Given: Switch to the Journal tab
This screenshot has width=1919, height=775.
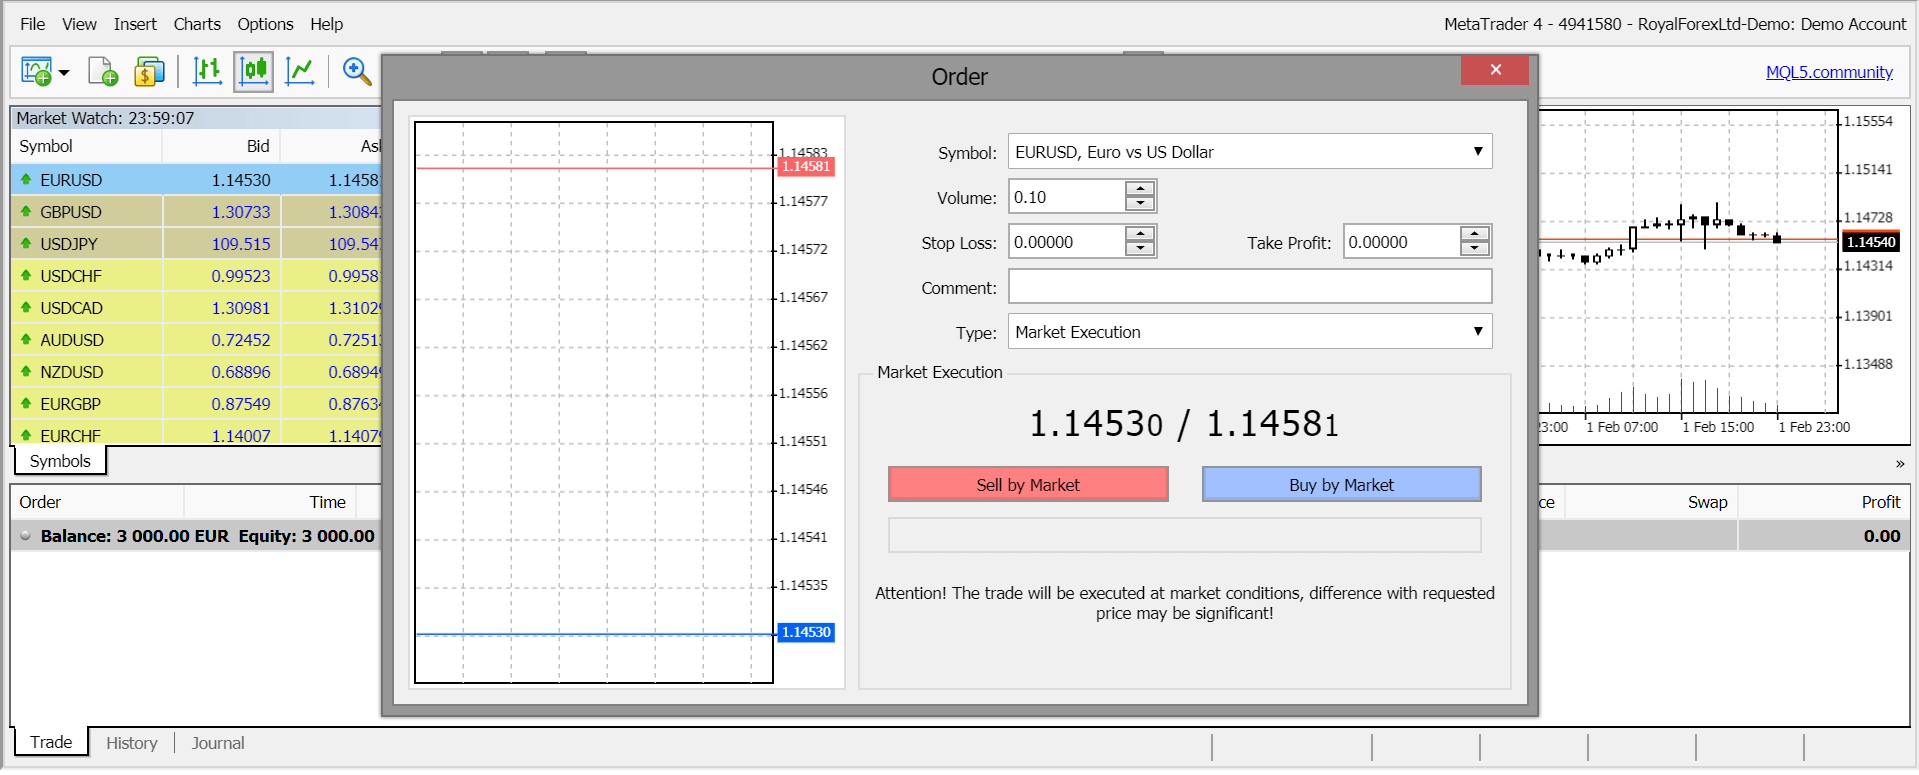Looking at the screenshot, I should tap(218, 743).
